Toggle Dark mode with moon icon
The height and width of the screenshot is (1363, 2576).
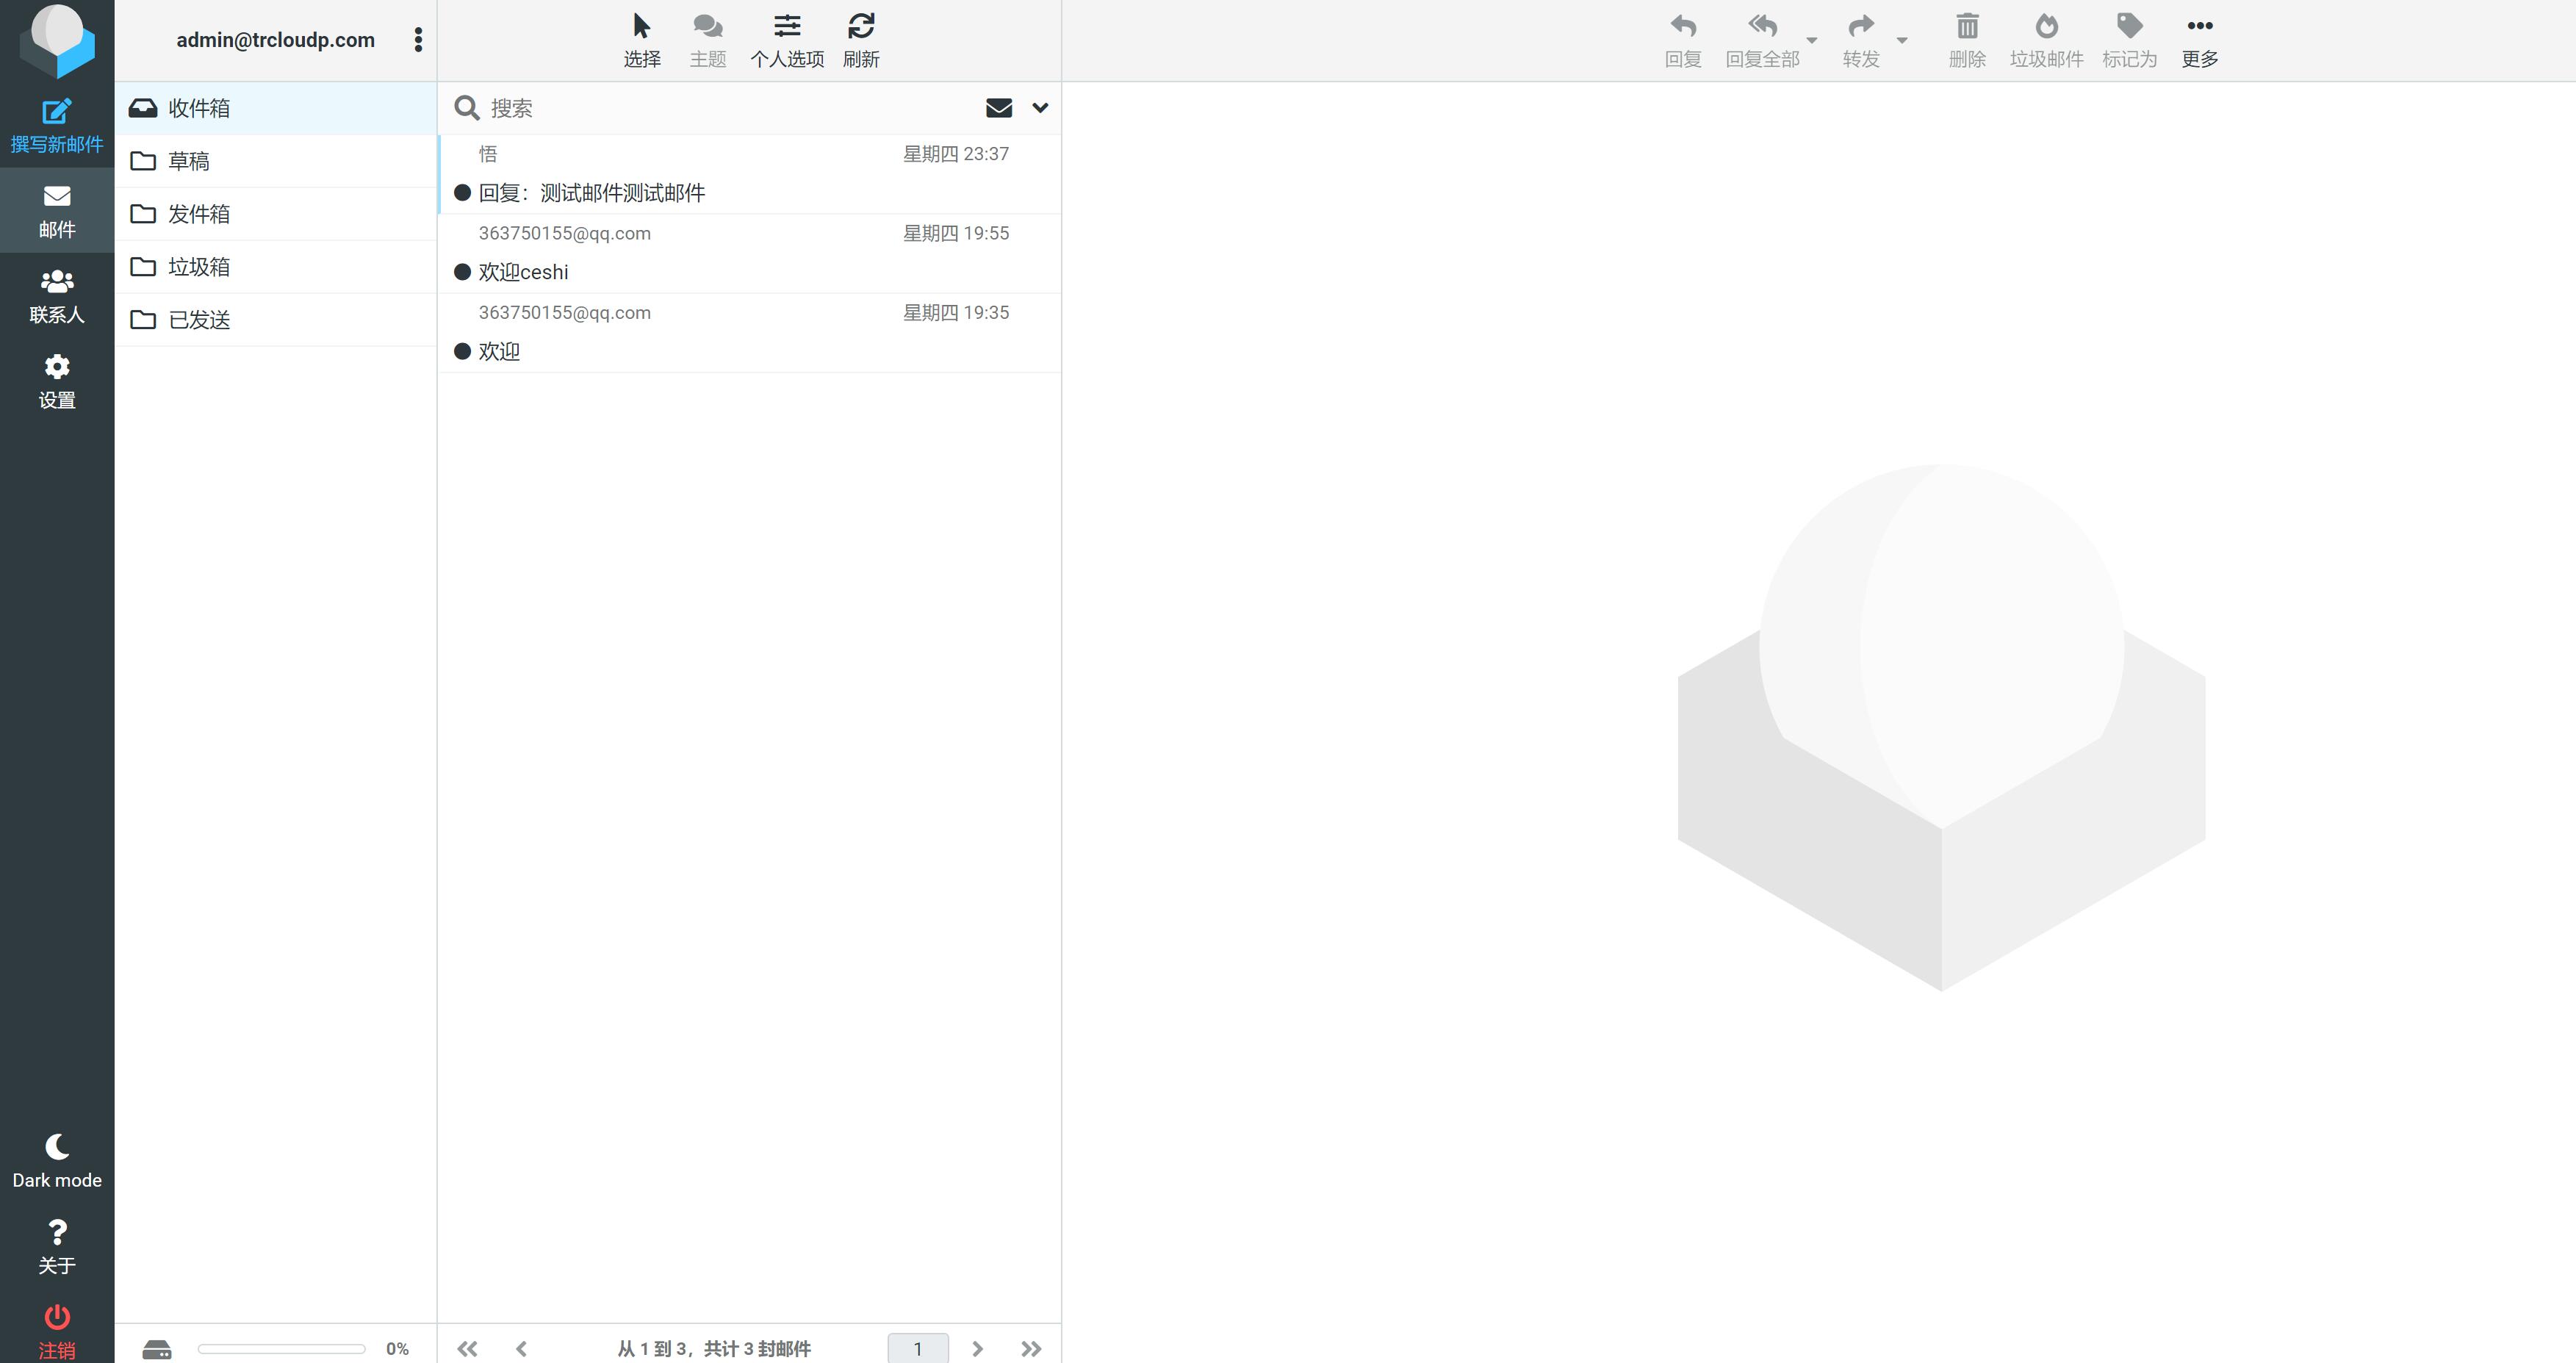pos(57,1147)
